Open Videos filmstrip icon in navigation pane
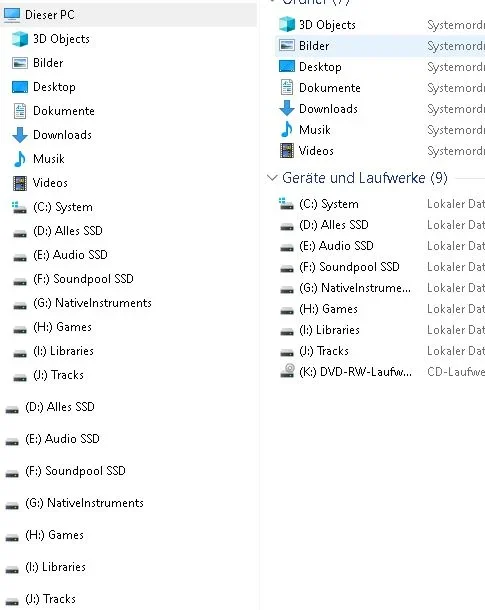Screen dimensions: 485x610 coord(20,183)
